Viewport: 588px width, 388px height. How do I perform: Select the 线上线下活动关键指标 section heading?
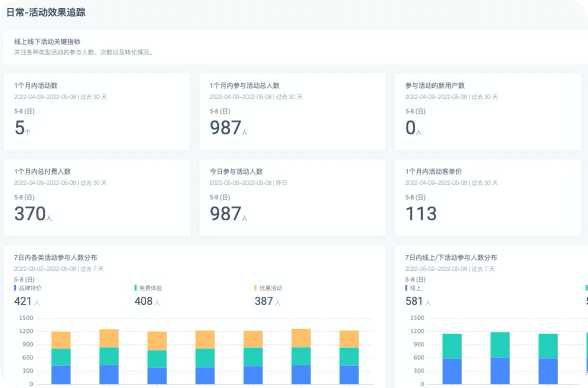click(47, 42)
